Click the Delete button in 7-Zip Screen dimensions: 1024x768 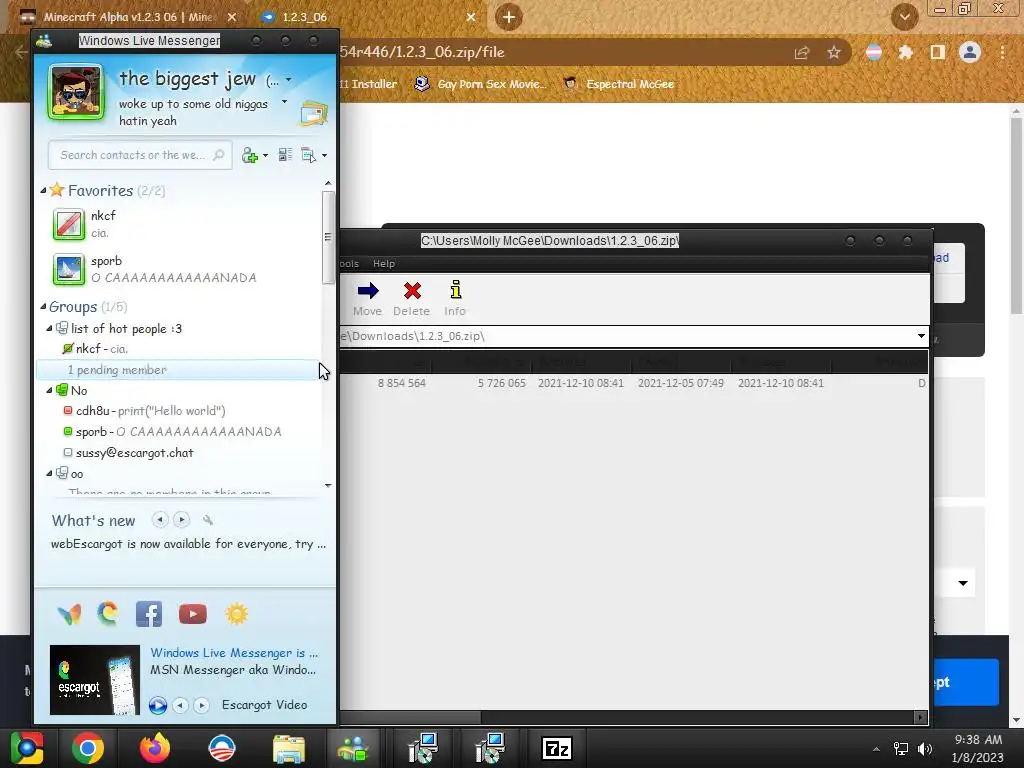[411, 299]
